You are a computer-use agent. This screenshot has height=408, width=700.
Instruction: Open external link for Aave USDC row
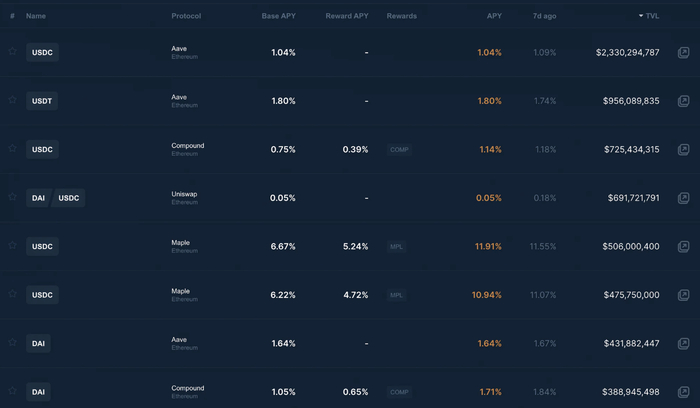[683, 52]
